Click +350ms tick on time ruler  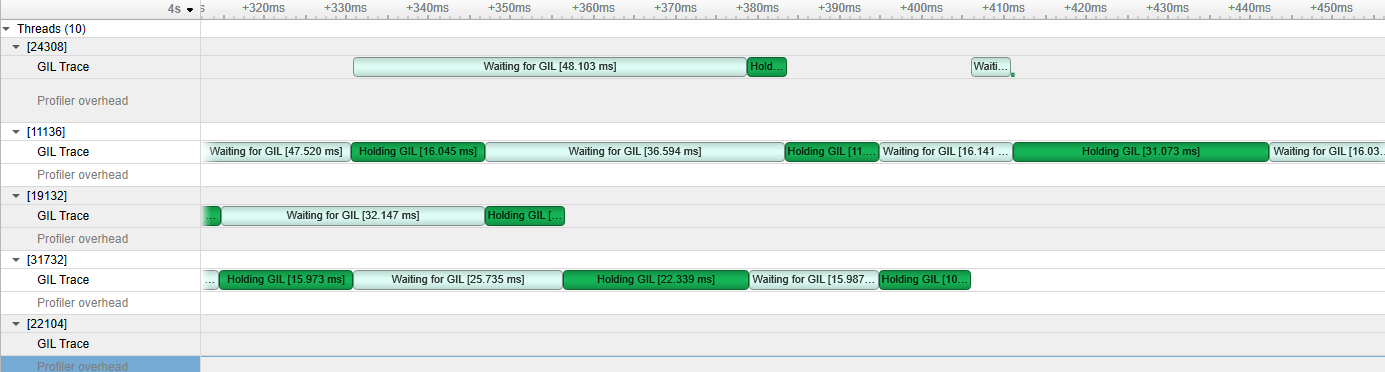(510, 8)
